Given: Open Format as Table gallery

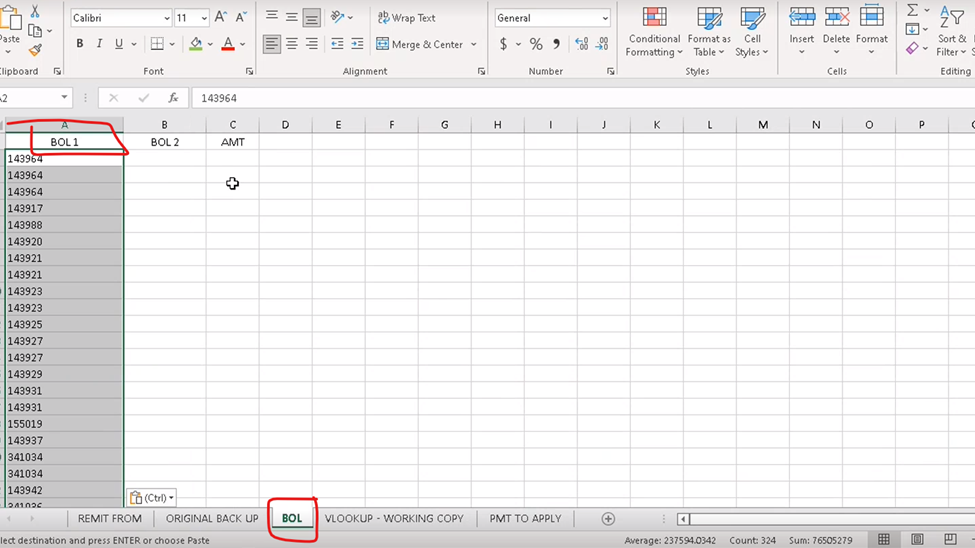Looking at the screenshot, I should [709, 32].
